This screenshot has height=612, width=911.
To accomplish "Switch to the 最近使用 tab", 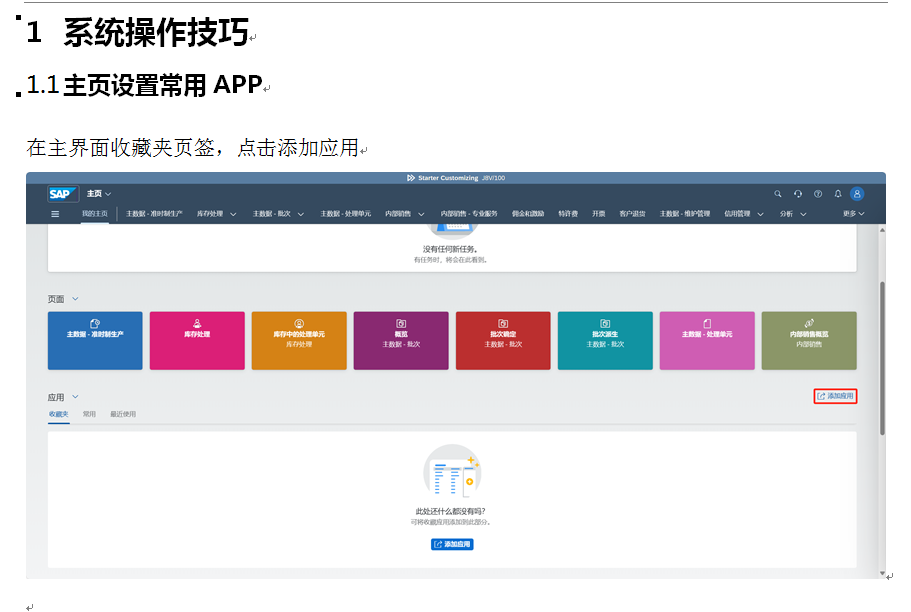I will 123,414.
